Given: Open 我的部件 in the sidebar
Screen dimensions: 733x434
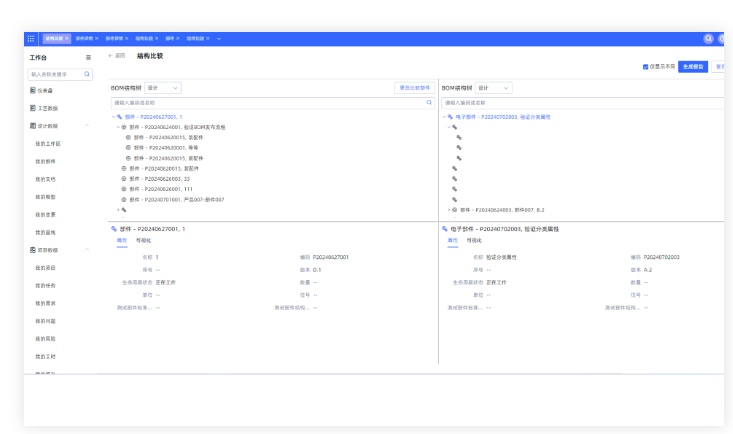Looking at the screenshot, I should tap(45, 161).
